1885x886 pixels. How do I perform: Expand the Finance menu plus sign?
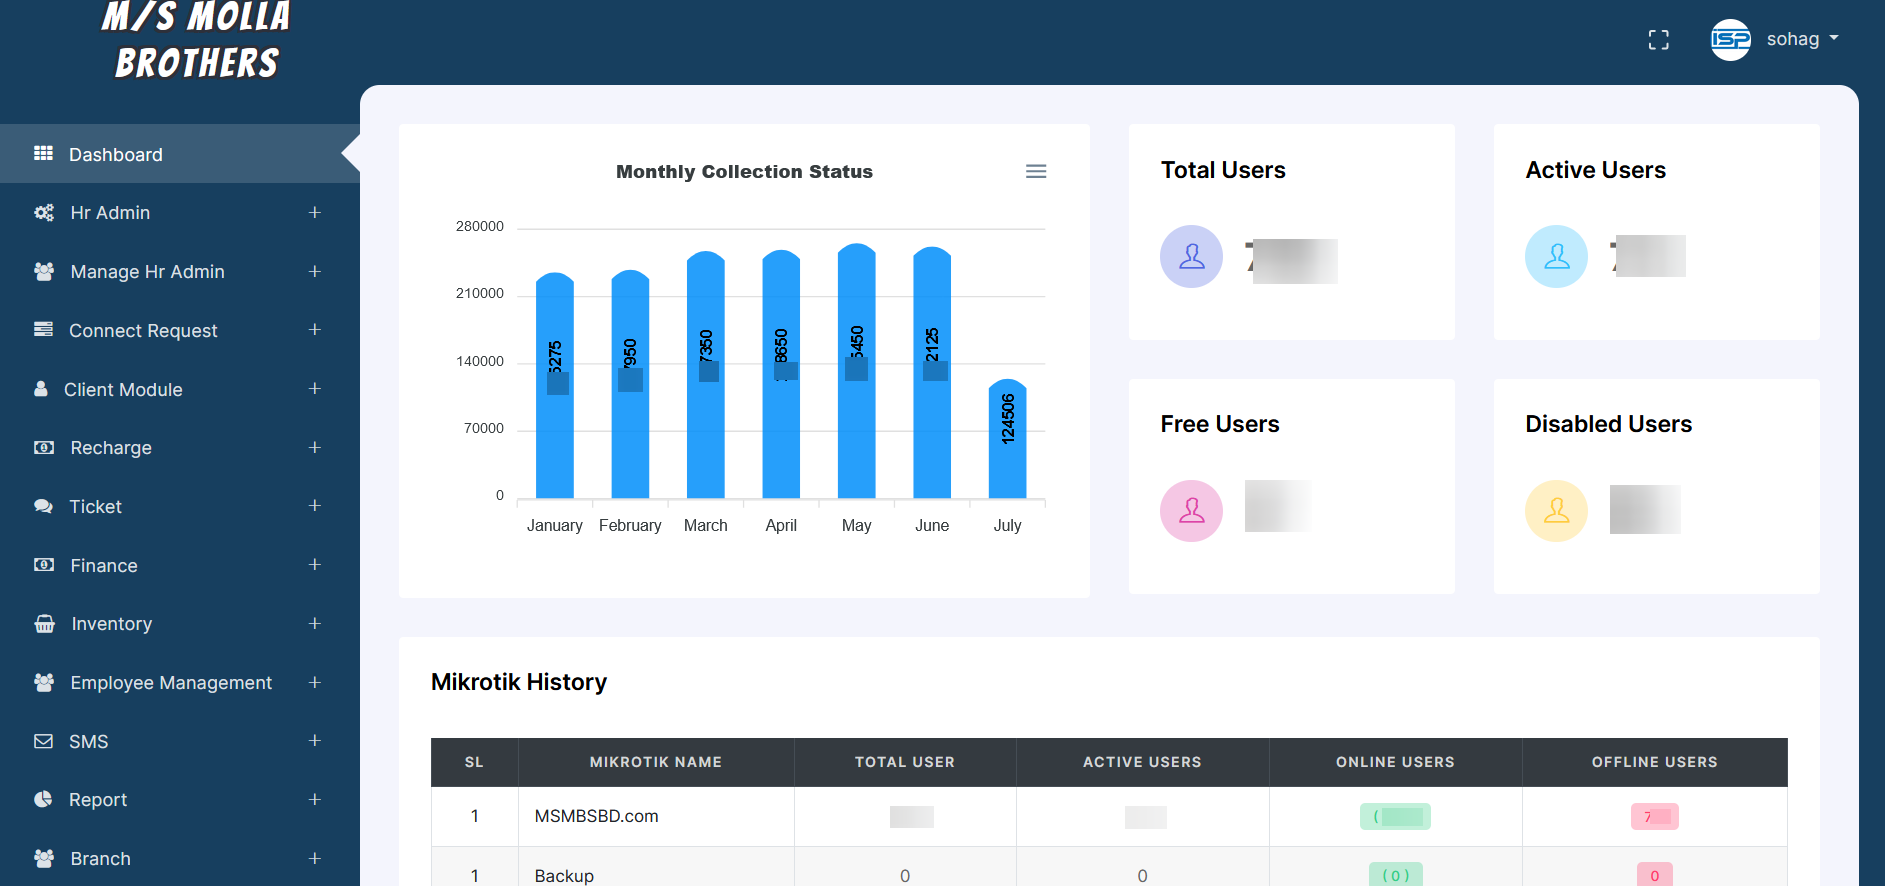pyautogui.click(x=314, y=565)
